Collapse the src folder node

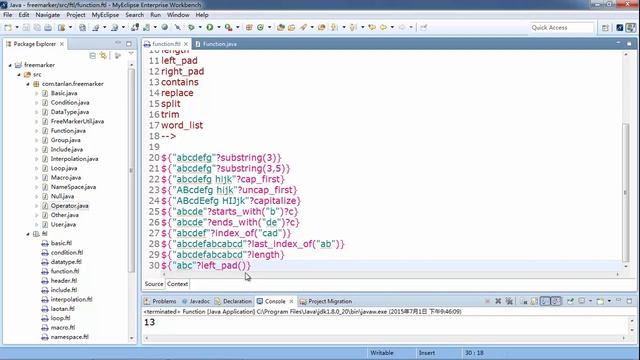pos(19,74)
